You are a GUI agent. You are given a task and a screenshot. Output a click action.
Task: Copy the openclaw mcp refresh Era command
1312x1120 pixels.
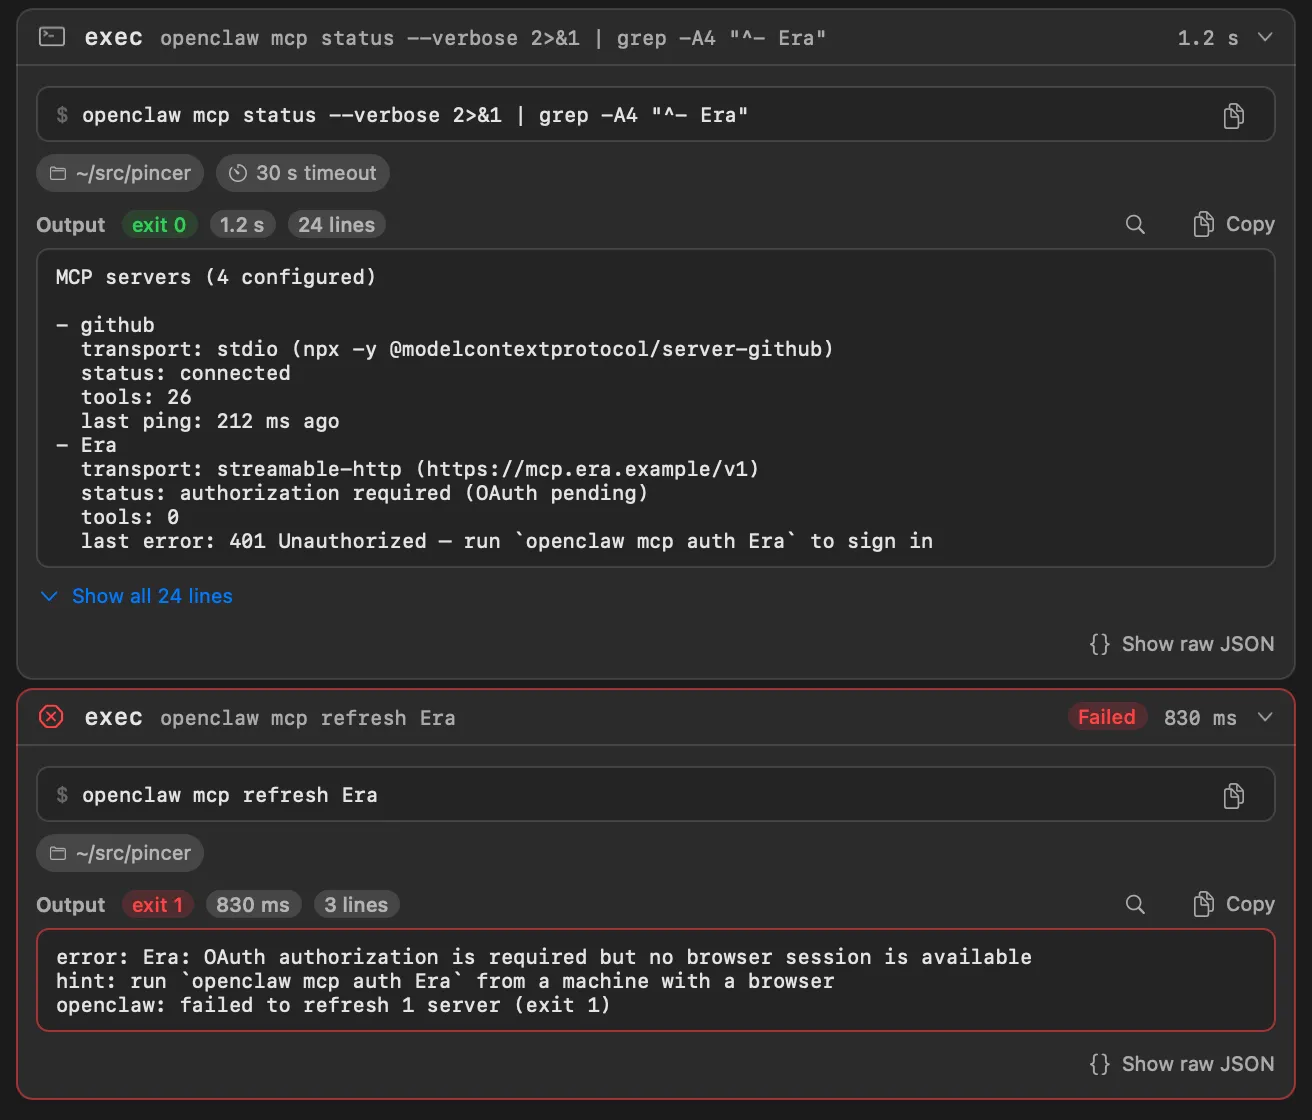(x=1234, y=795)
